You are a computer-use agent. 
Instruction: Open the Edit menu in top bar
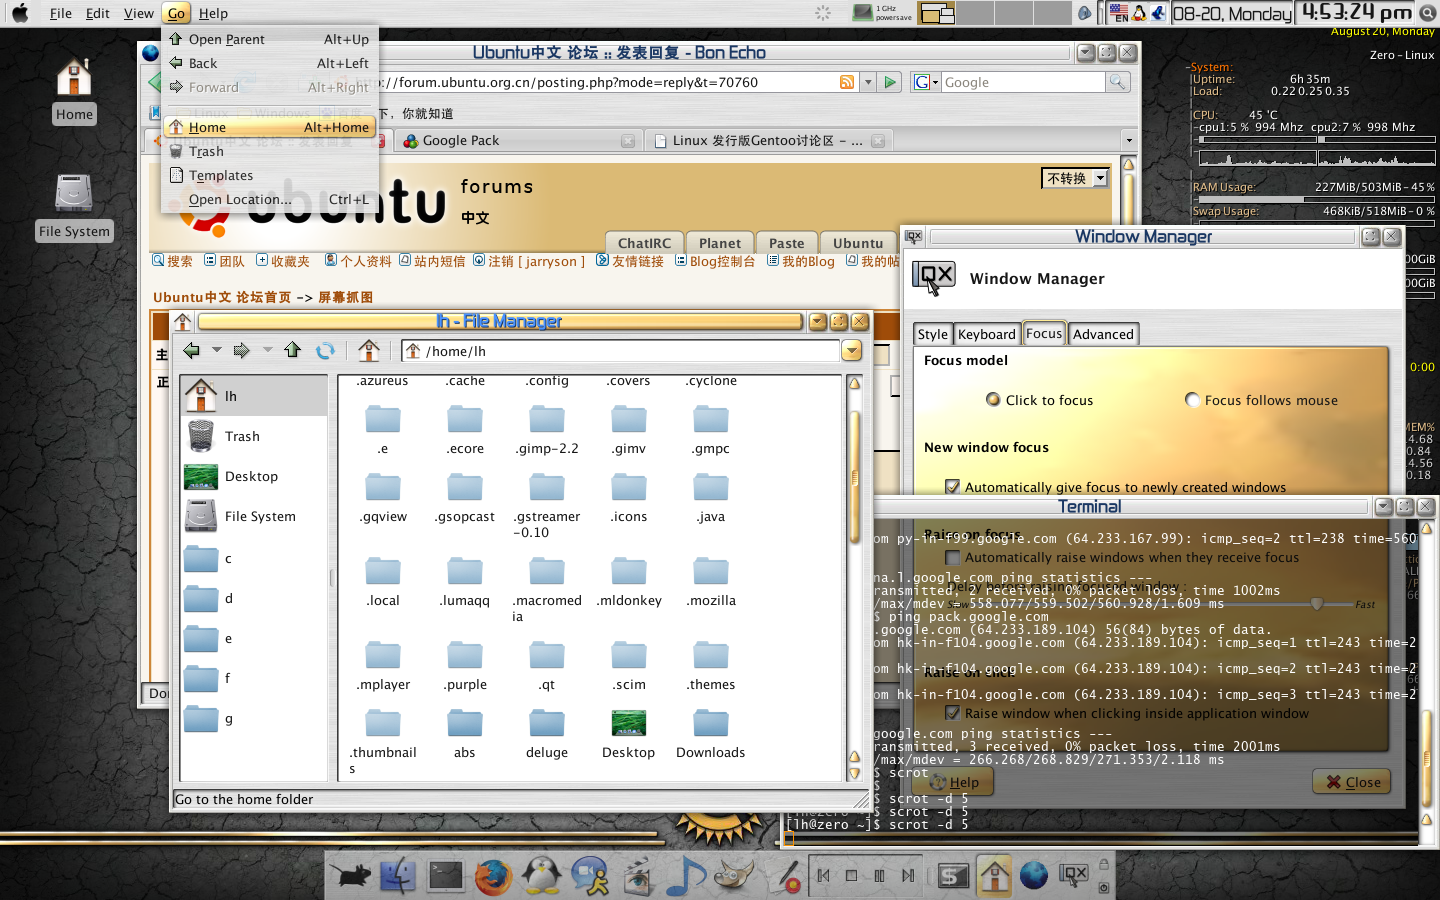(97, 13)
